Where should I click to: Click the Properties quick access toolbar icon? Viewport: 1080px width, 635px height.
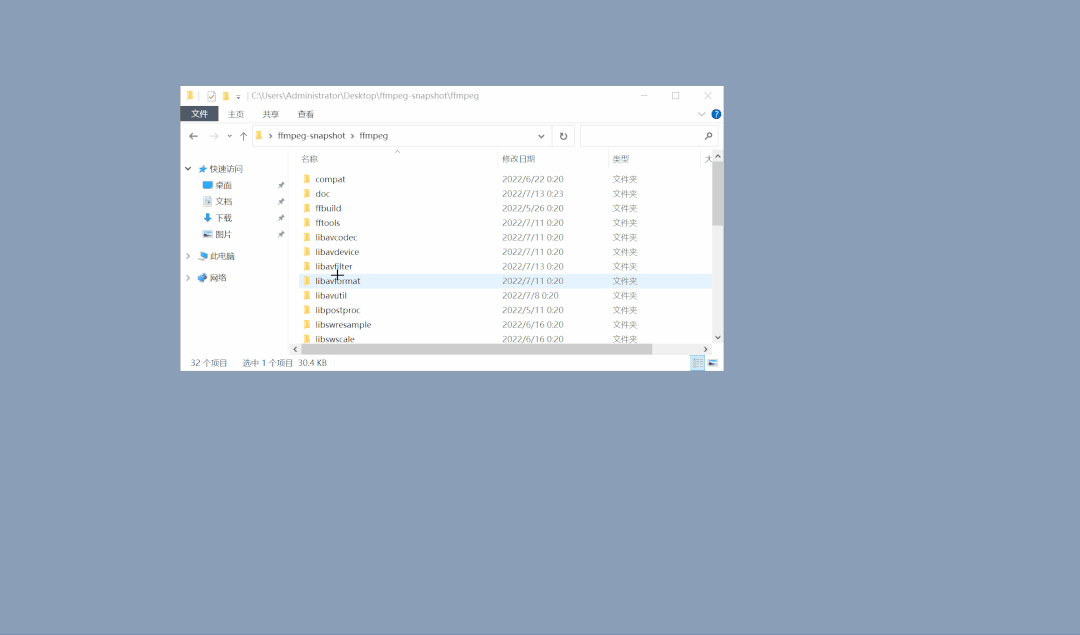(211, 96)
